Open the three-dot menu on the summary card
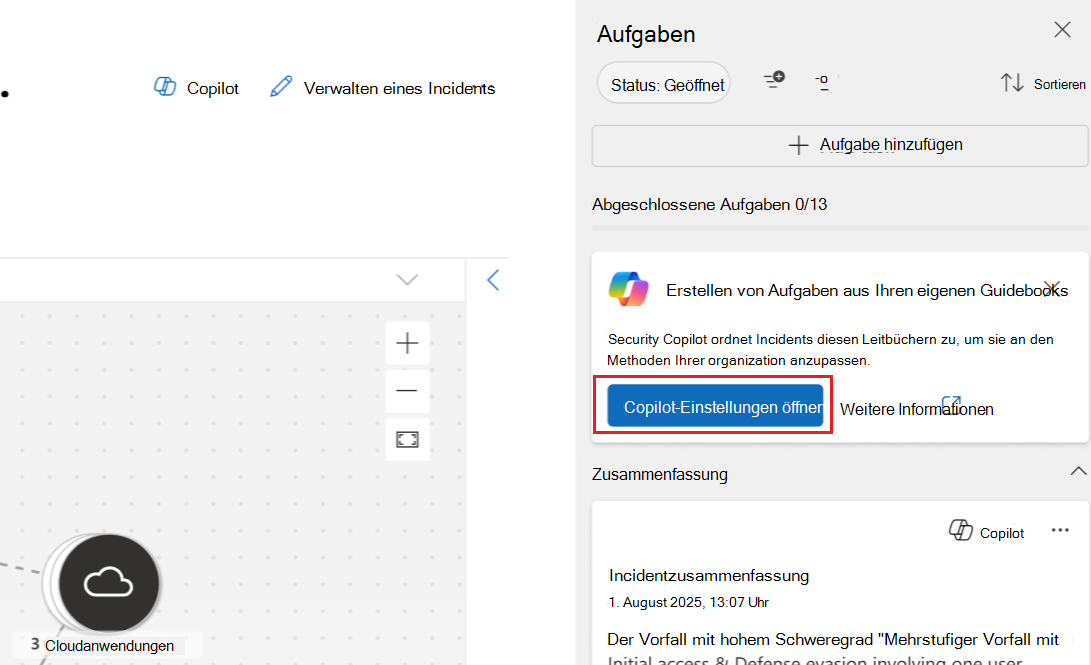 (x=1059, y=531)
